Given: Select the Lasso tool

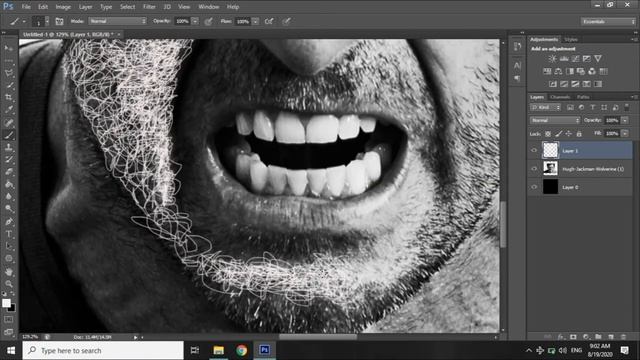Looking at the screenshot, I should click(9, 73).
